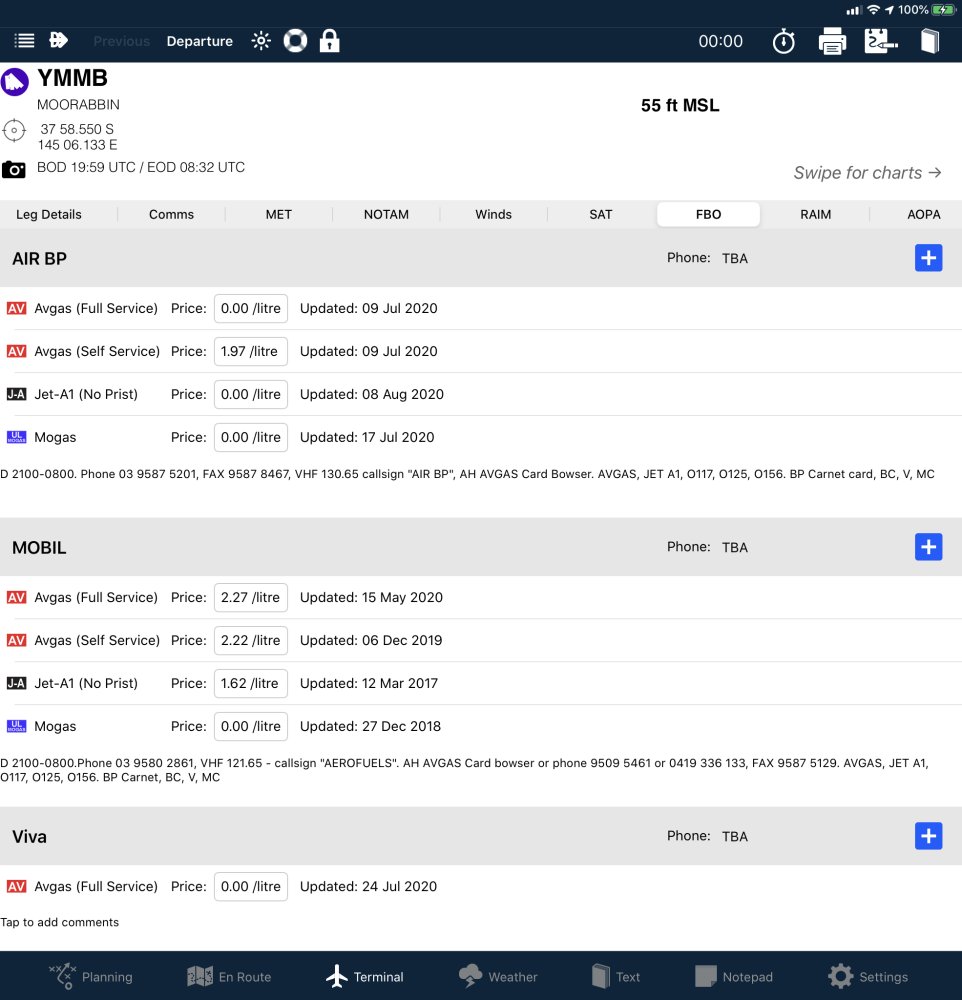
Task: Edit AIR BP Avgas Self Service 1.97 price
Action: [251, 351]
